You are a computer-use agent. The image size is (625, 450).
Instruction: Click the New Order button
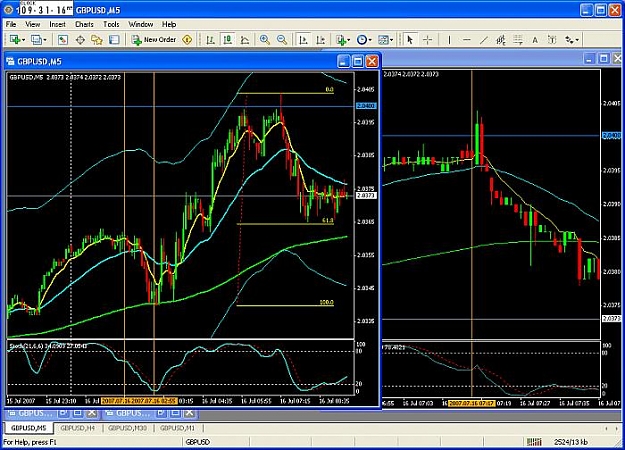pos(154,40)
